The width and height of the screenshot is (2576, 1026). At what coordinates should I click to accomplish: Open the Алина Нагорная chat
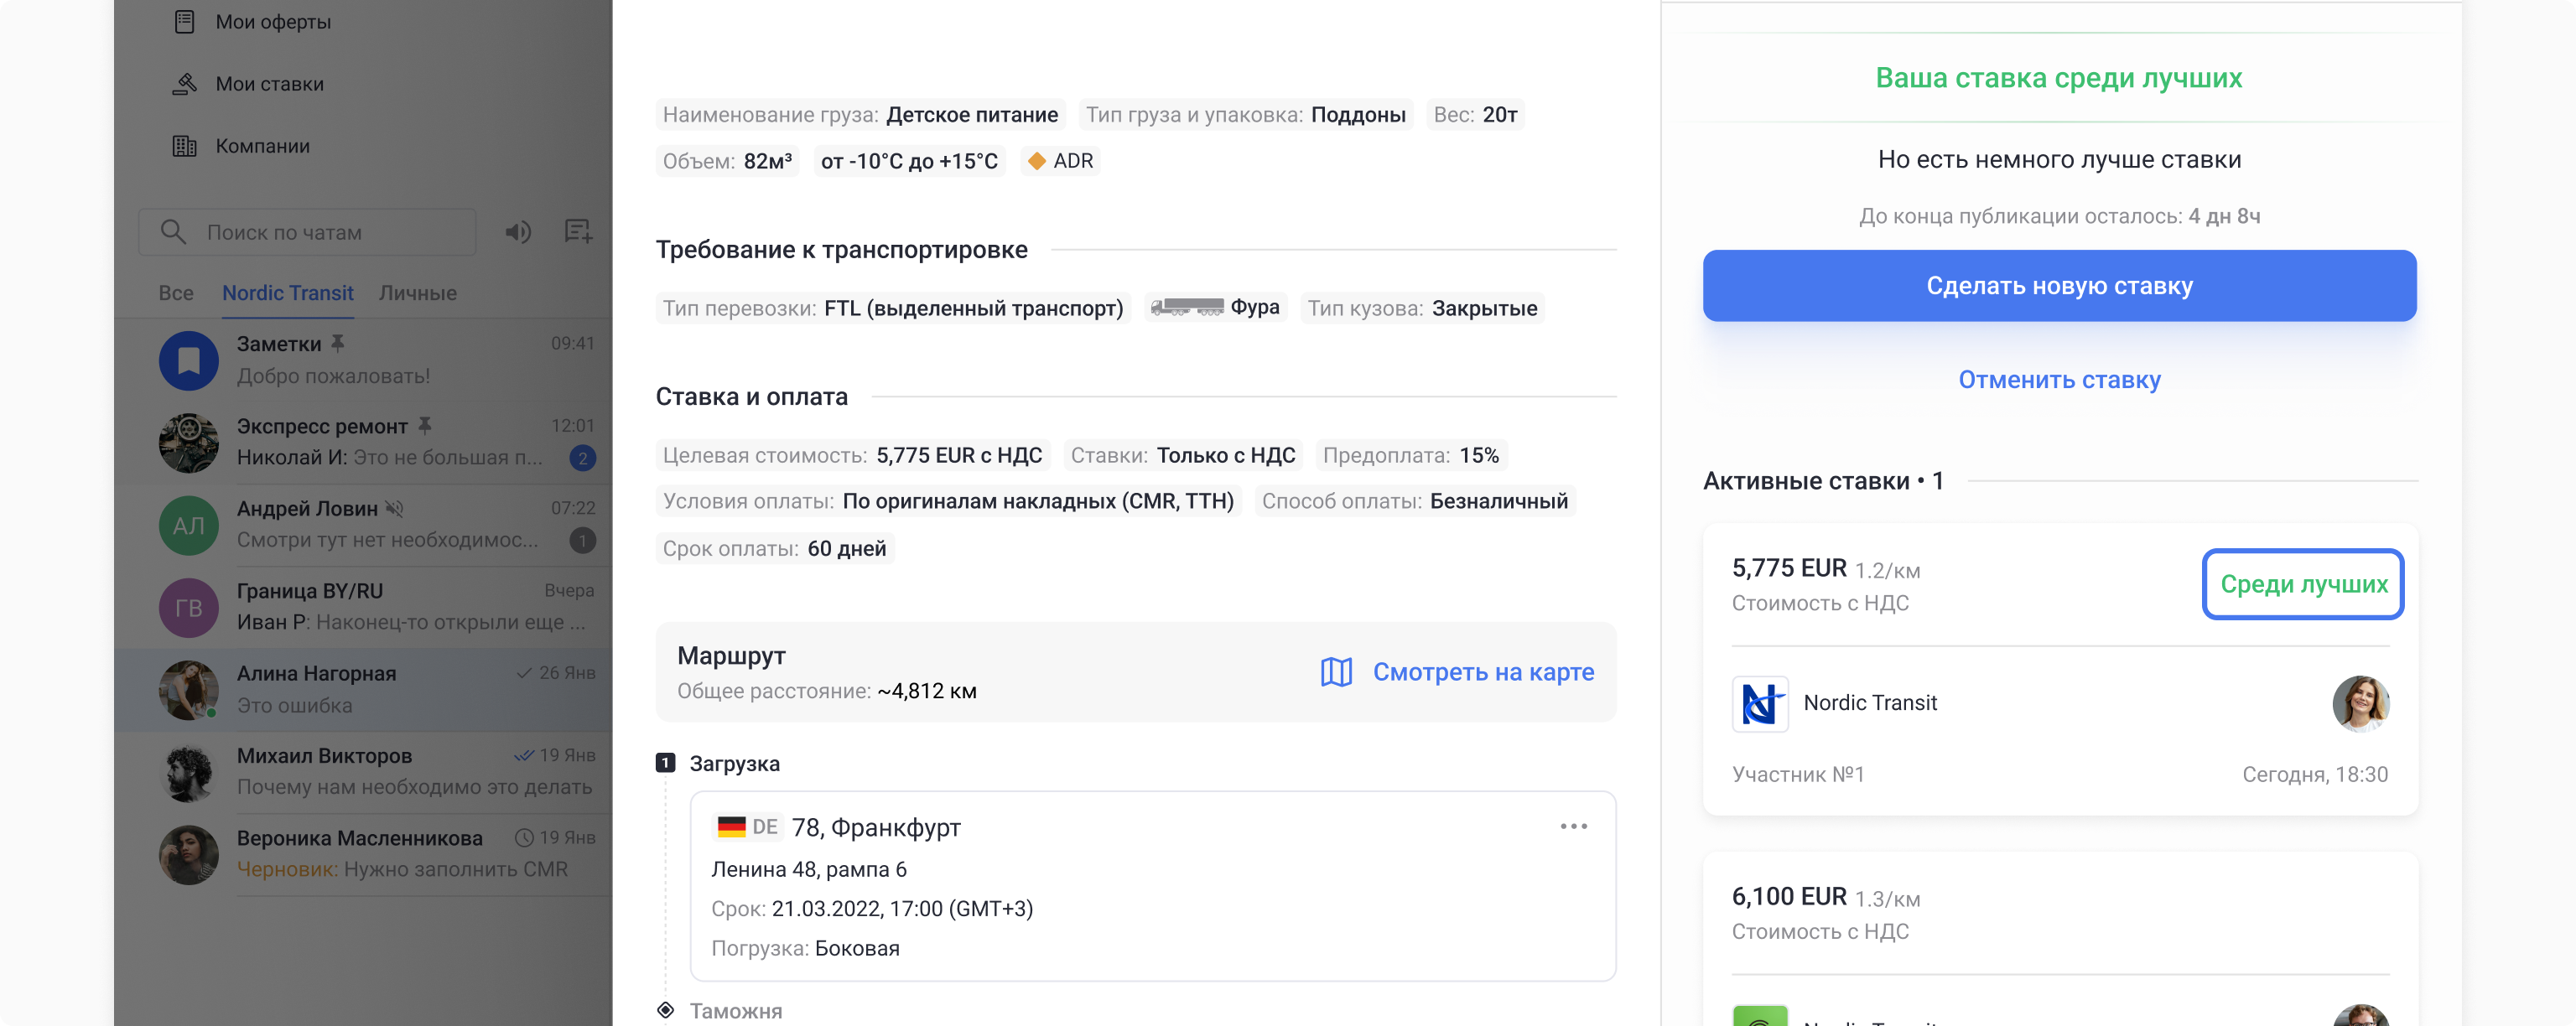pyautogui.click(x=364, y=690)
